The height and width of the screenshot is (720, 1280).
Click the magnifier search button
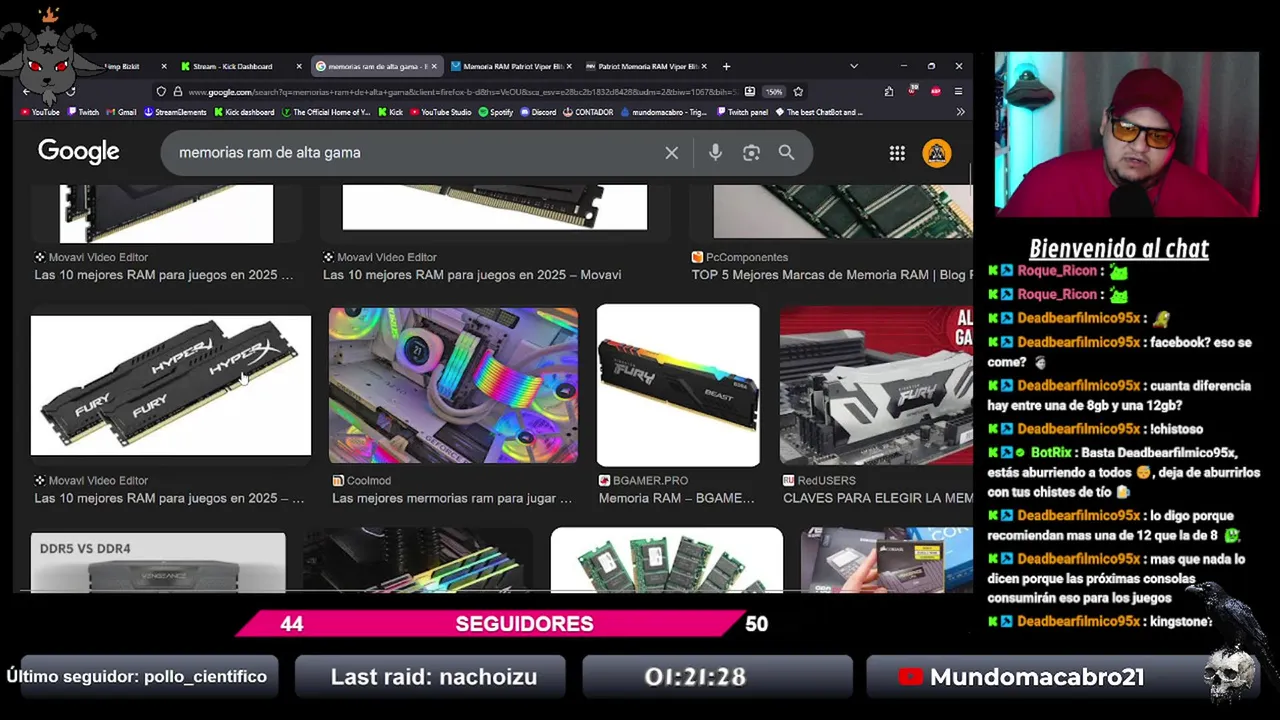pyautogui.click(x=787, y=153)
